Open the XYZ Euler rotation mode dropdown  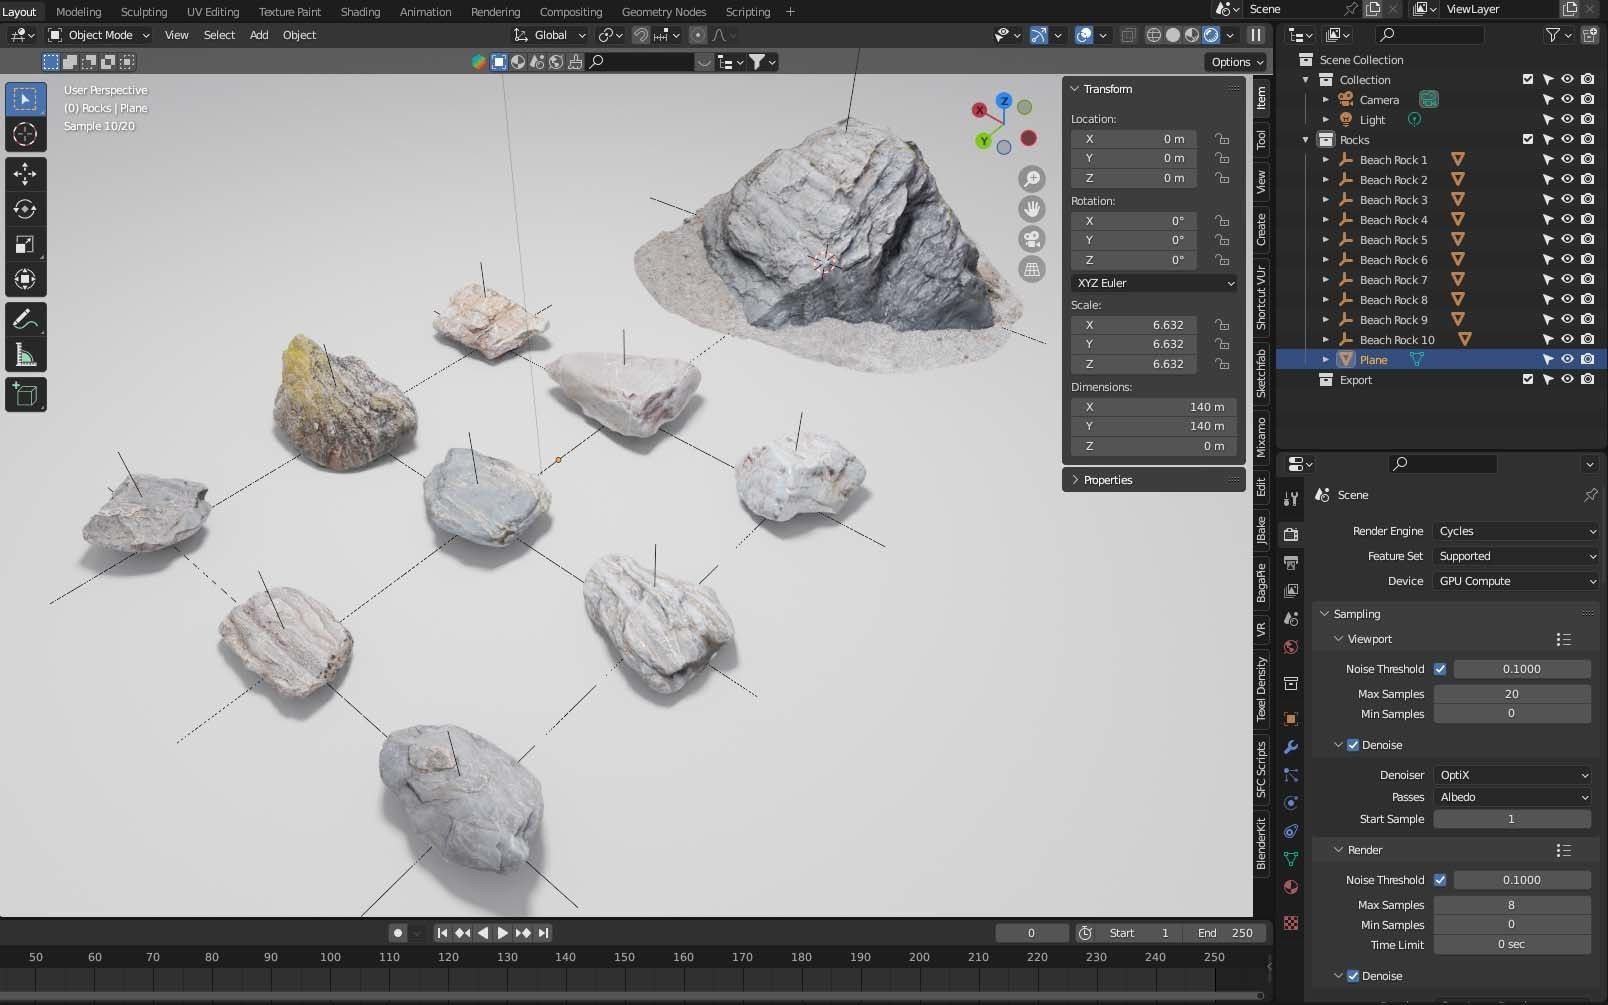1154,283
